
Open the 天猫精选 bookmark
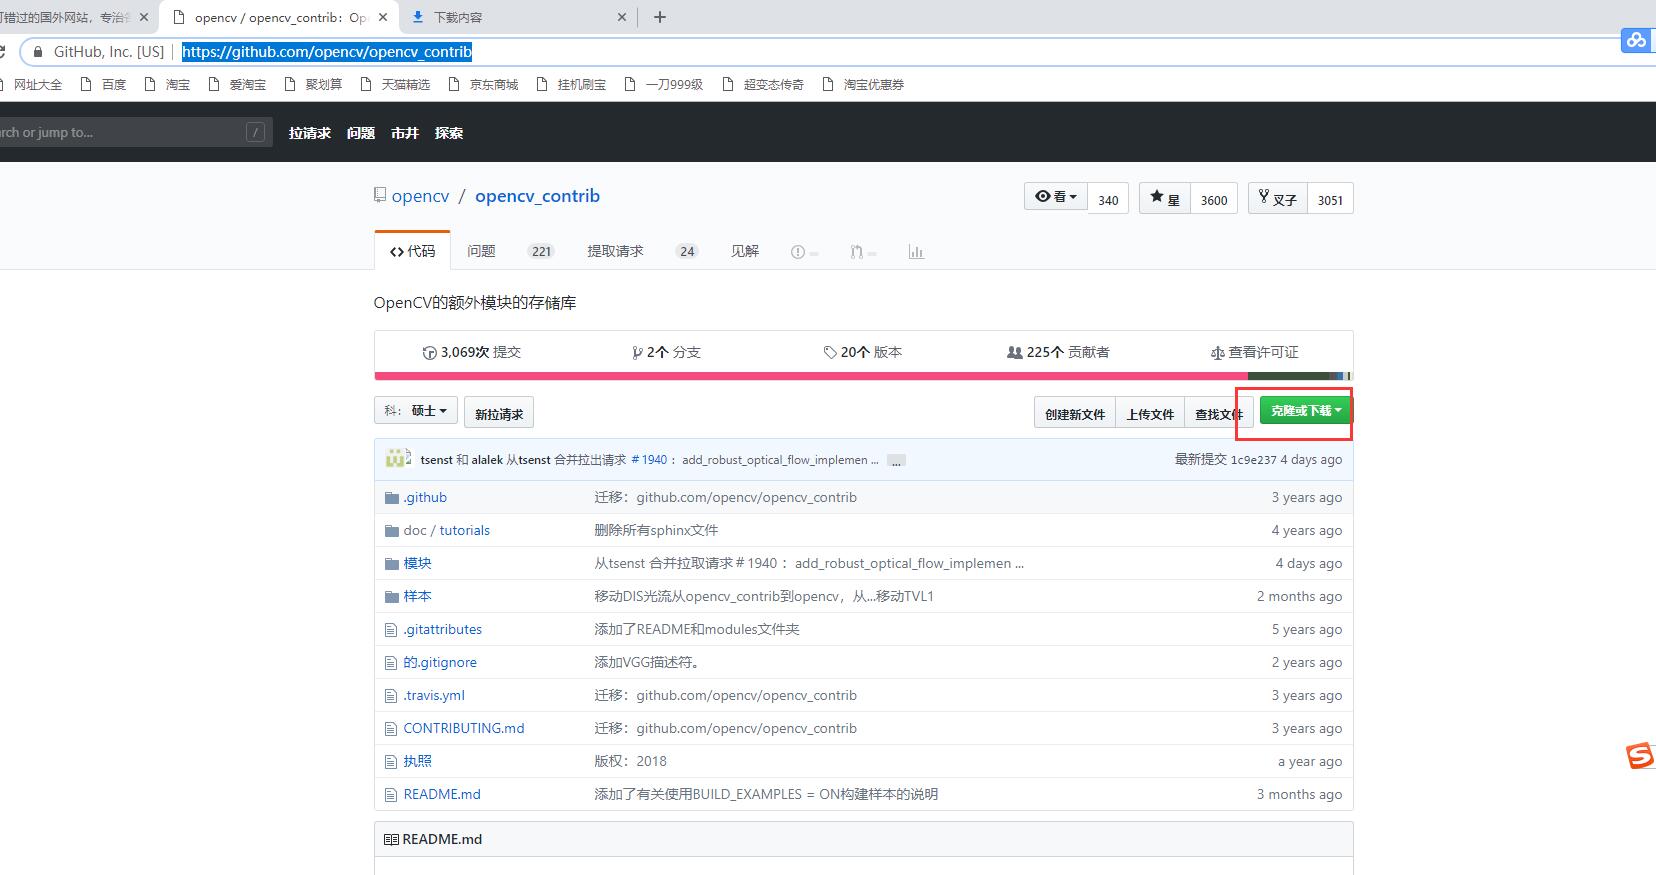pyautogui.click(x=395, y=85)
